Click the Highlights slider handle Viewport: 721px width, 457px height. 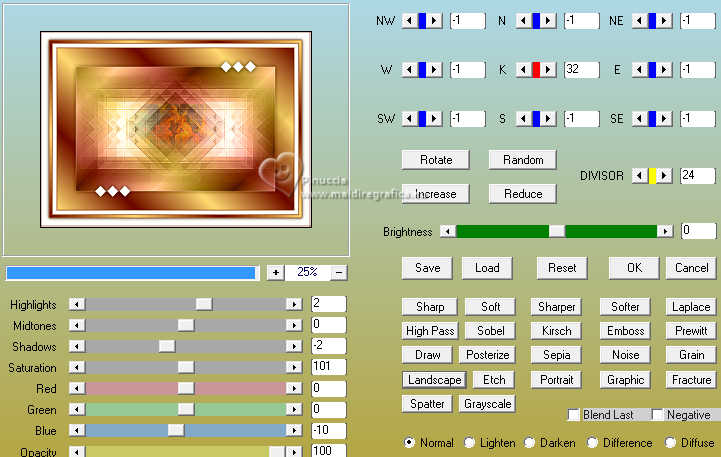pyautogui.click(x=204, y=304)
